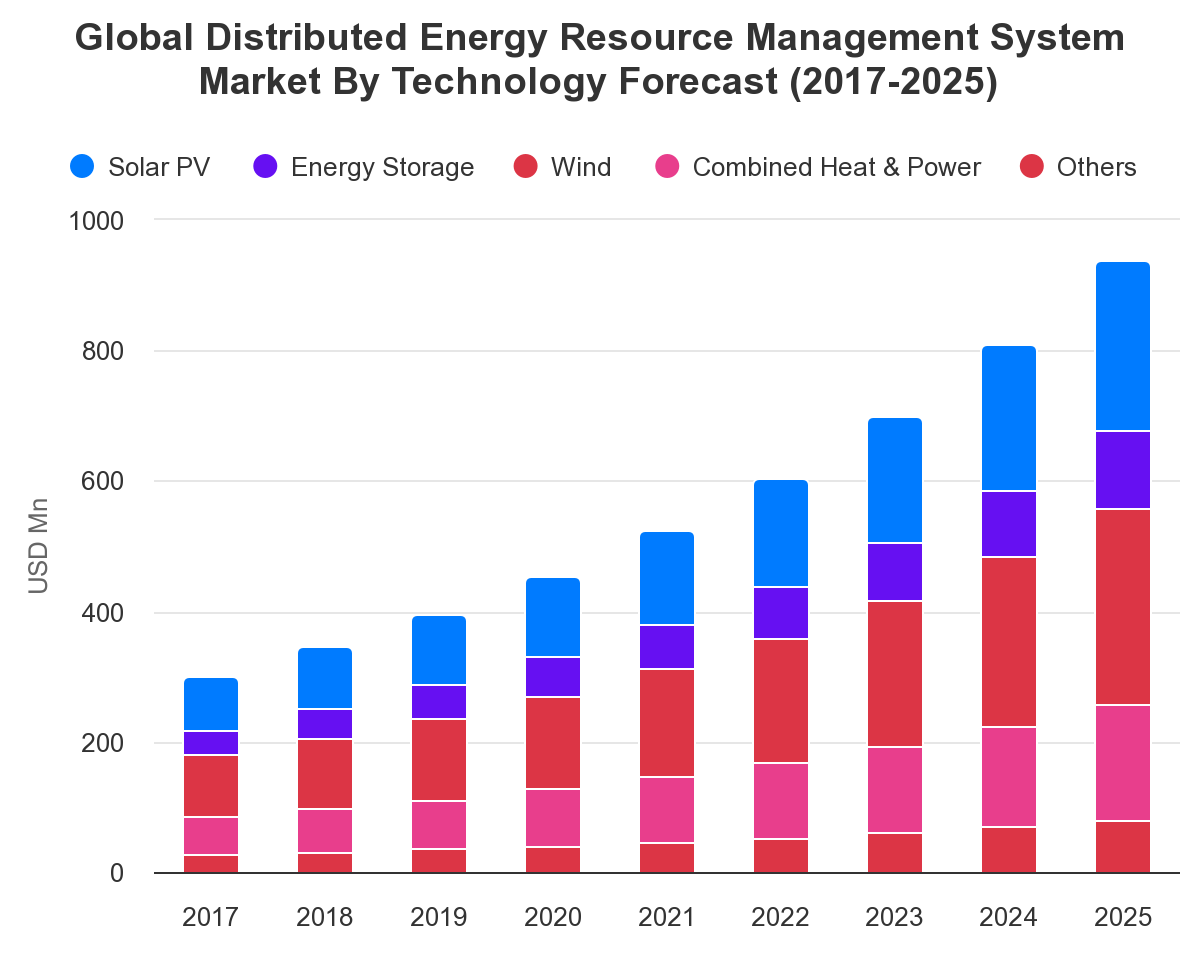Pick the purple Energy Storage segment for 2020
Screen dimensions: 1200x960
(x=553, y=677)
